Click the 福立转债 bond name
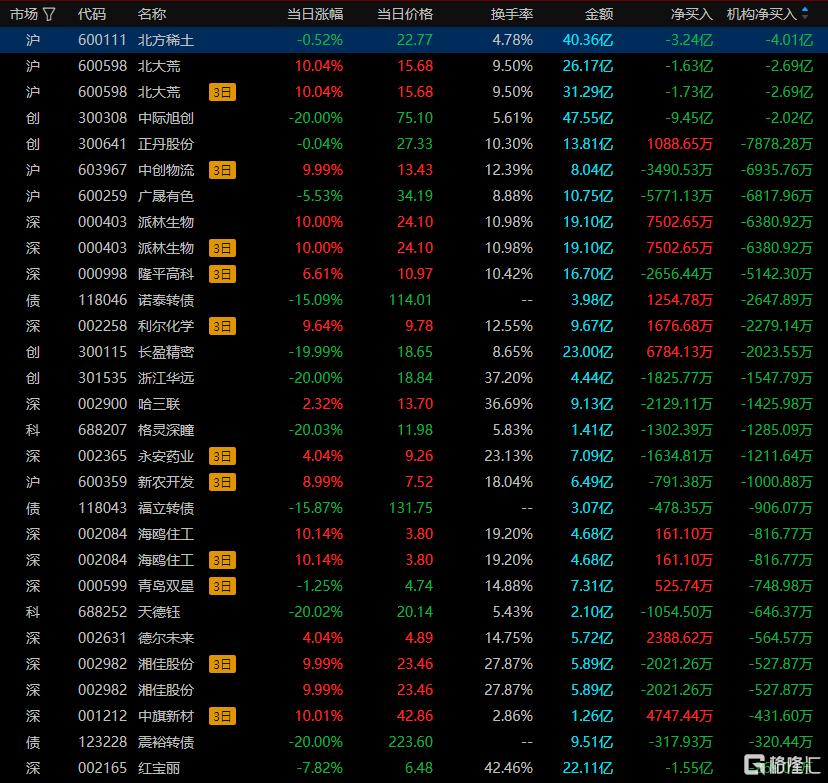The width and height of the screenshot is (828, 783). tap(166, 508)
